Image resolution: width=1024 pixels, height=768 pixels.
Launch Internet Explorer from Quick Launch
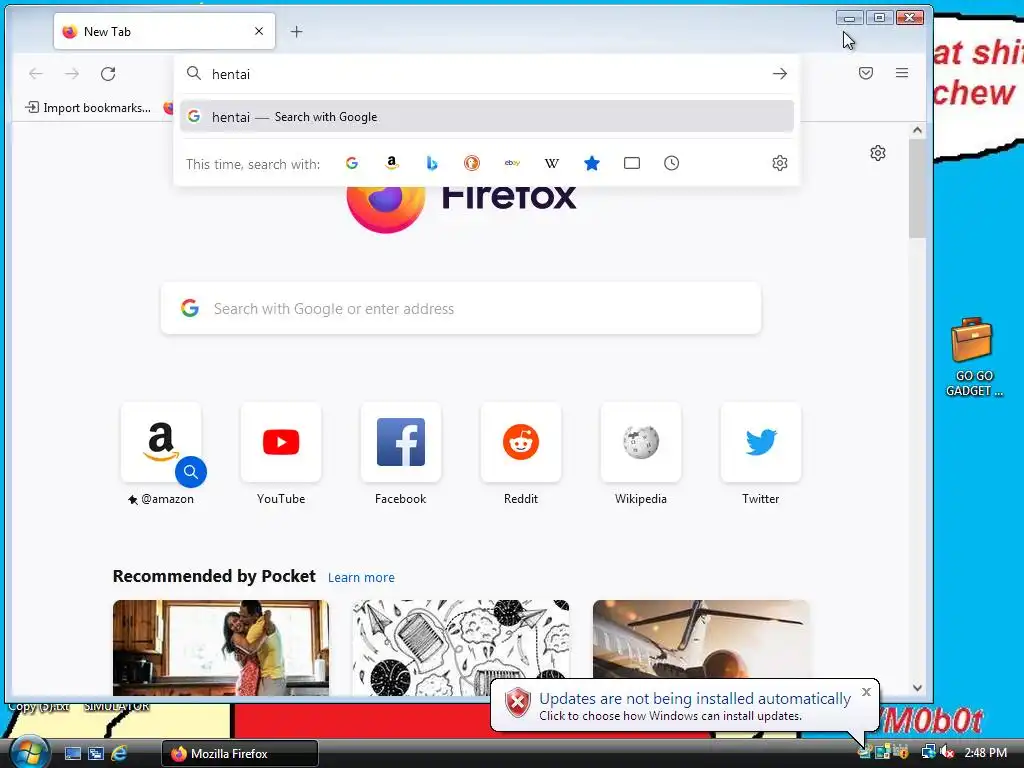[119, 754]
